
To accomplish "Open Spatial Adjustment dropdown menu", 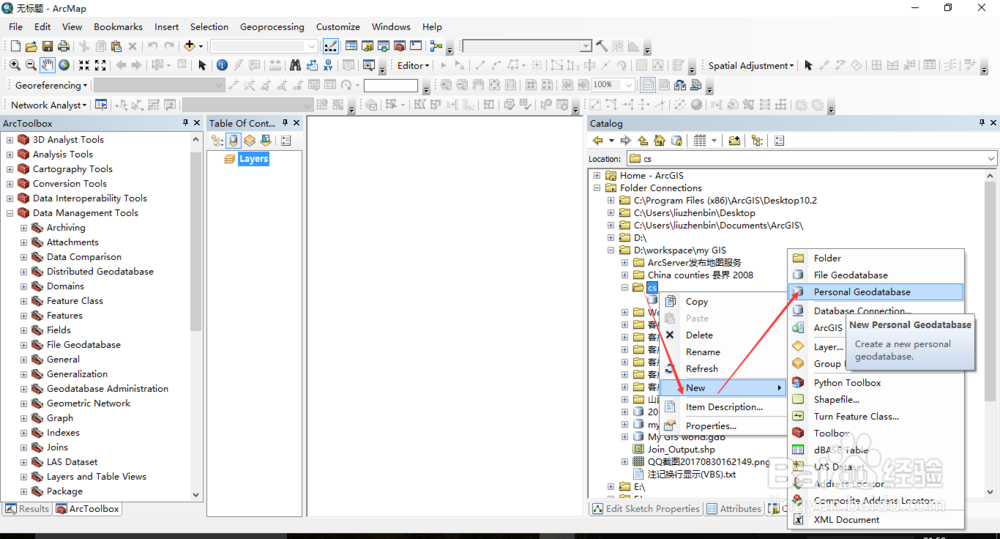I will (751, 65).
